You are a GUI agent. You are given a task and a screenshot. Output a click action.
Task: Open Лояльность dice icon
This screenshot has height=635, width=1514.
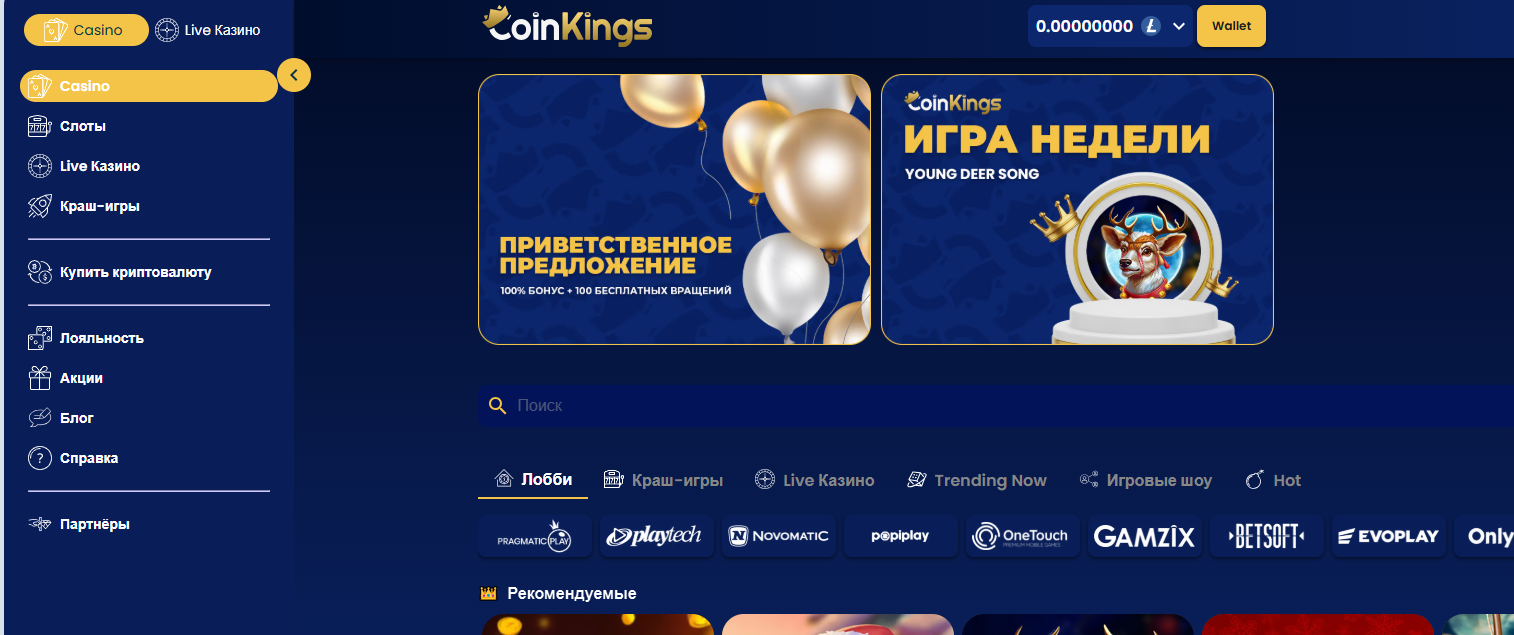39,338
